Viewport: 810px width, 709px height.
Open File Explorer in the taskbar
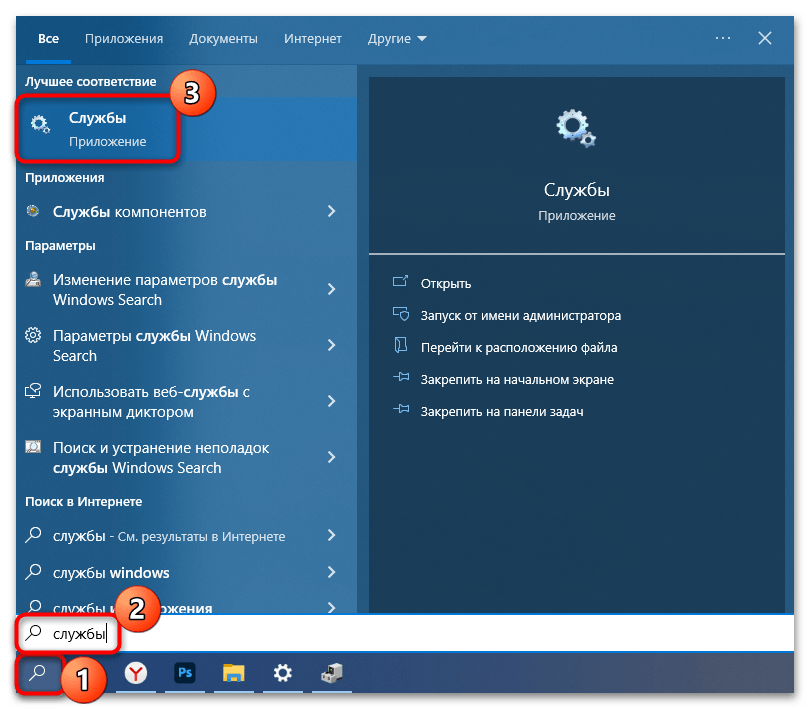pos(234,673)
